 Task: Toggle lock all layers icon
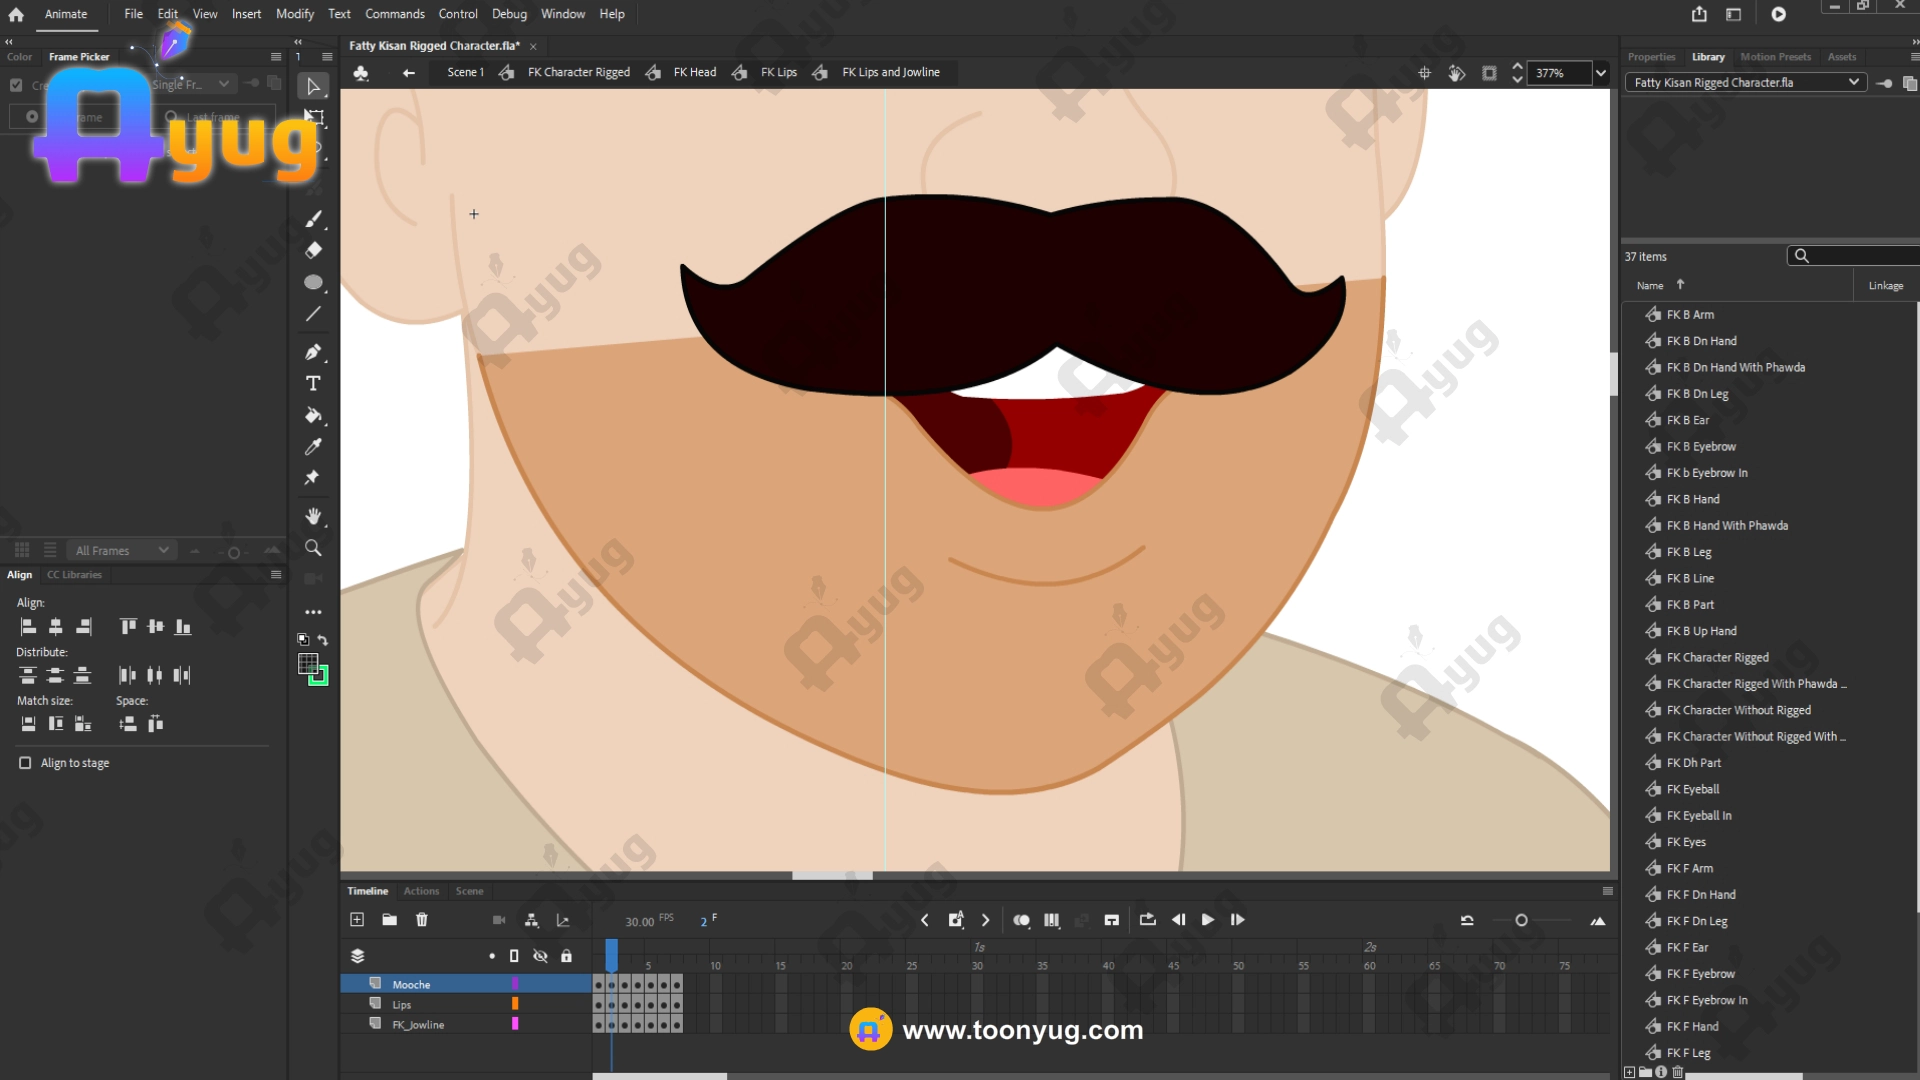[566, 956]
